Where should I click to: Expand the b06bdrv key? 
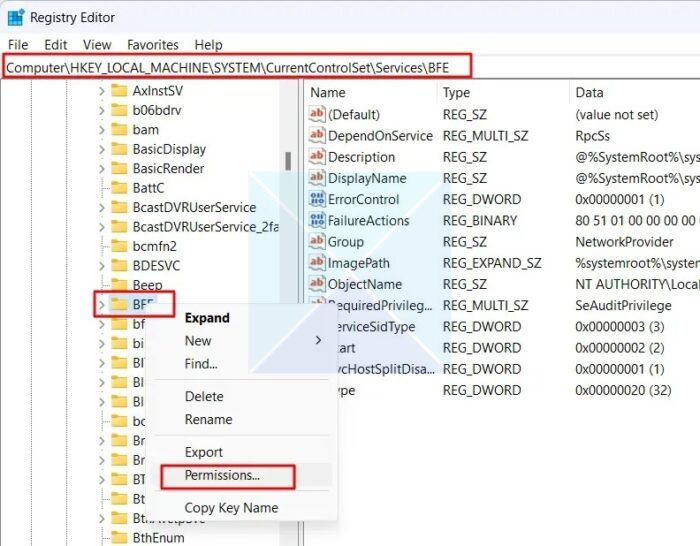click(102, 110)
